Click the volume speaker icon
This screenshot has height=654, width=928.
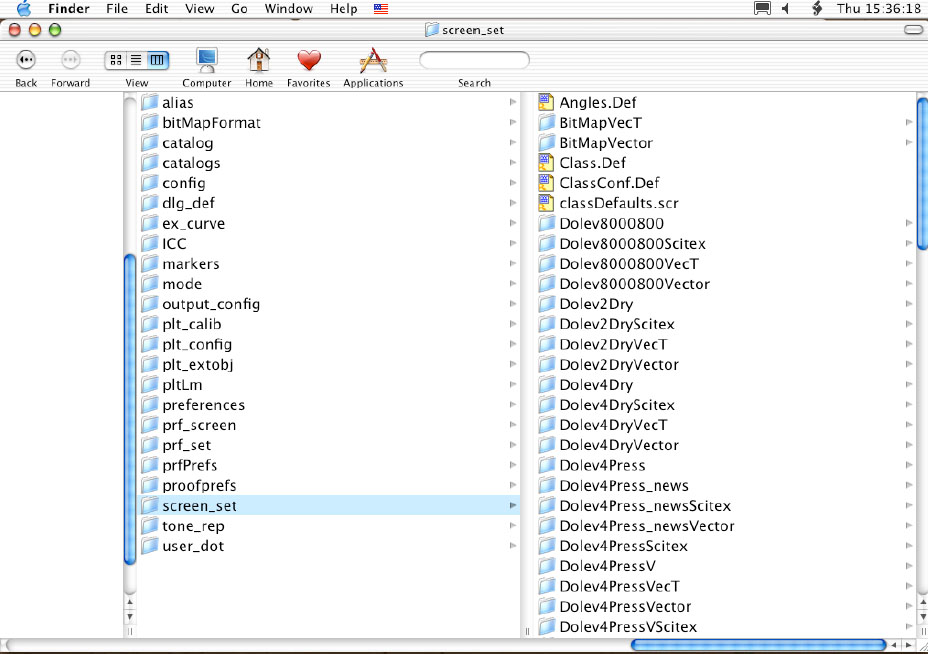(x=785, y=9)
